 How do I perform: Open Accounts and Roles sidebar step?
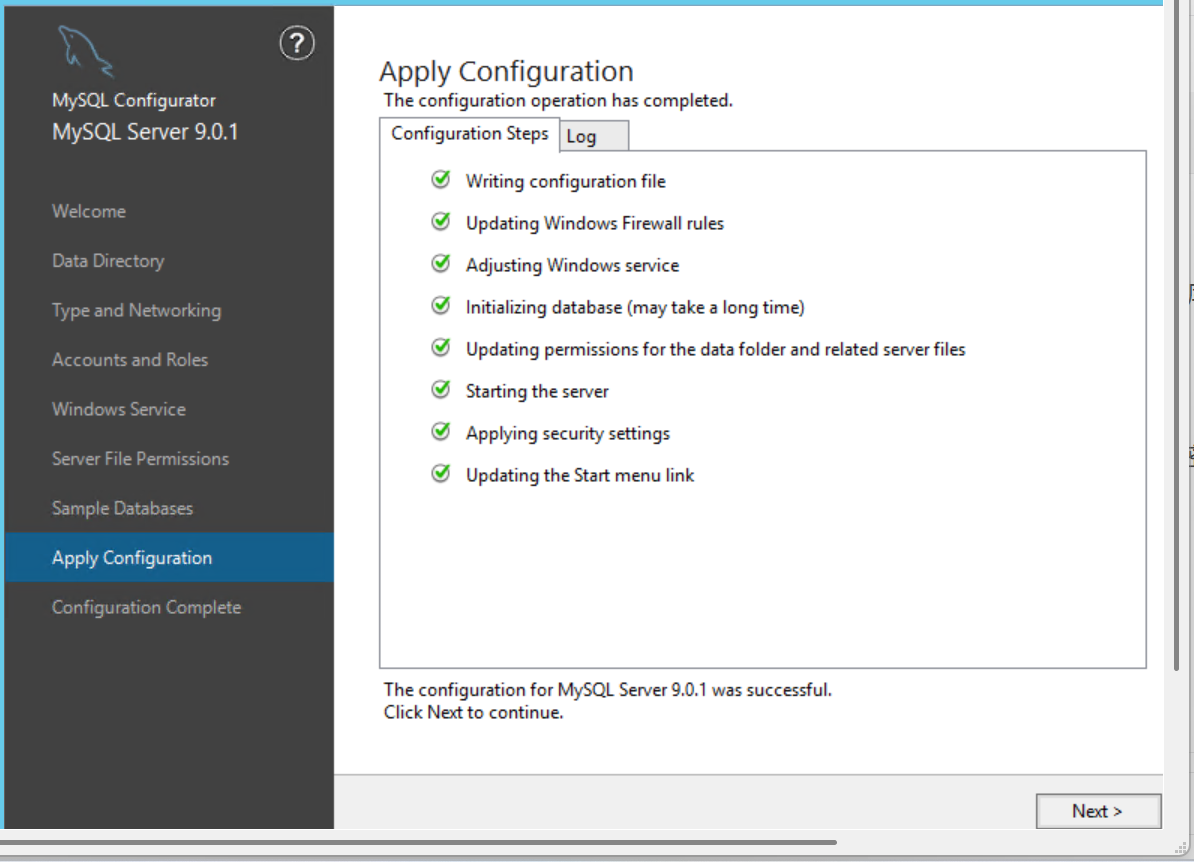pos(129,359)
